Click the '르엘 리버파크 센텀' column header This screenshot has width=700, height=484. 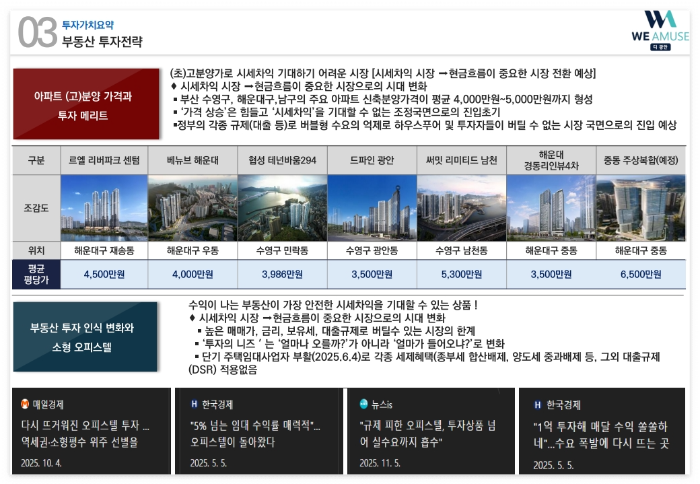[x=104, y=160]
